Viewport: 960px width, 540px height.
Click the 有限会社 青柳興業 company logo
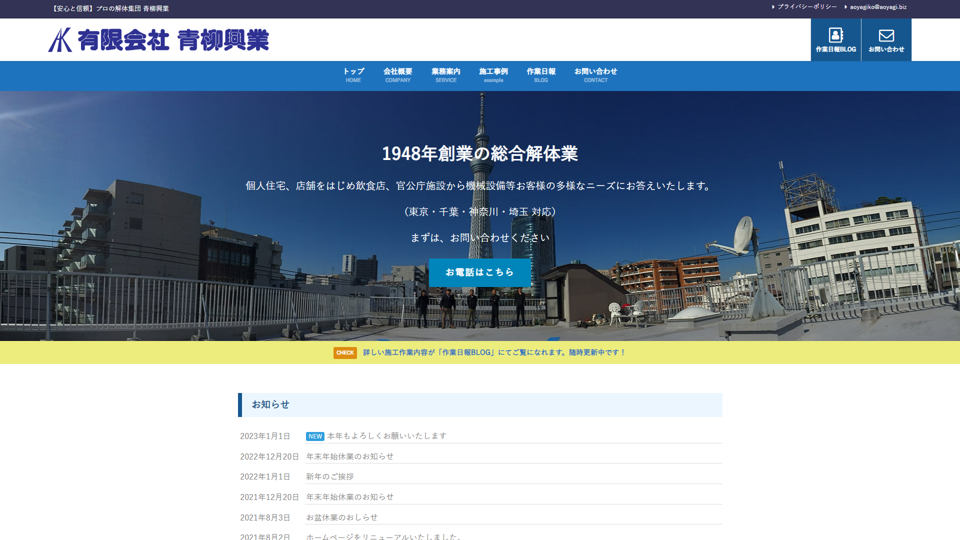coord(159,40)
